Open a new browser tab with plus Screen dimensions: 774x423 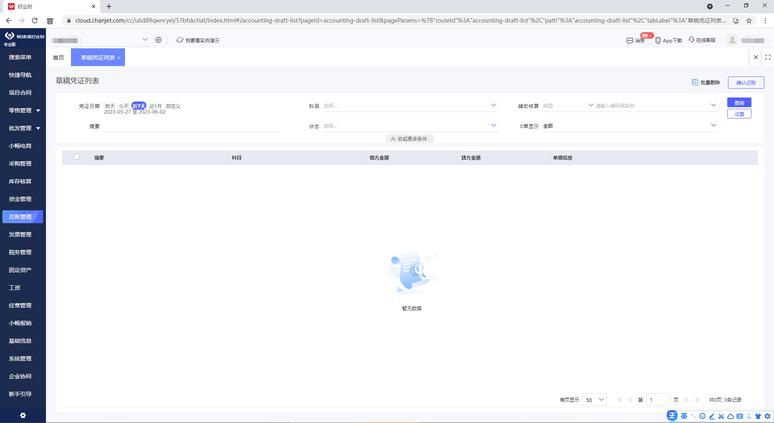109,6
